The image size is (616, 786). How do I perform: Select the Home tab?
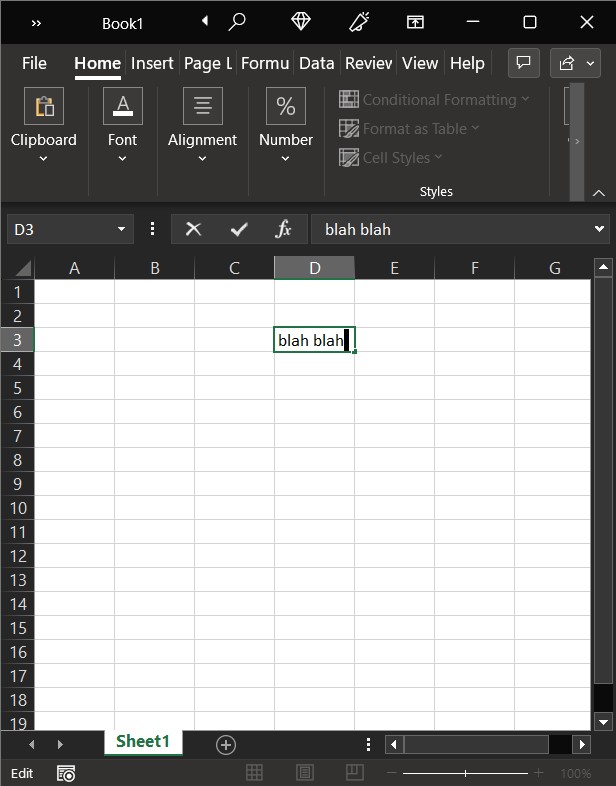pos(97,63)
